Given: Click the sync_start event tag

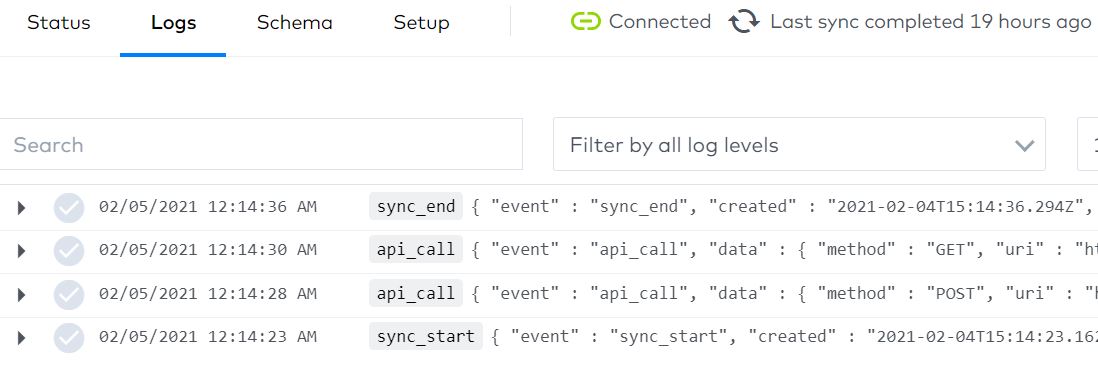Looking at the screenshot, I should [426, 336].
